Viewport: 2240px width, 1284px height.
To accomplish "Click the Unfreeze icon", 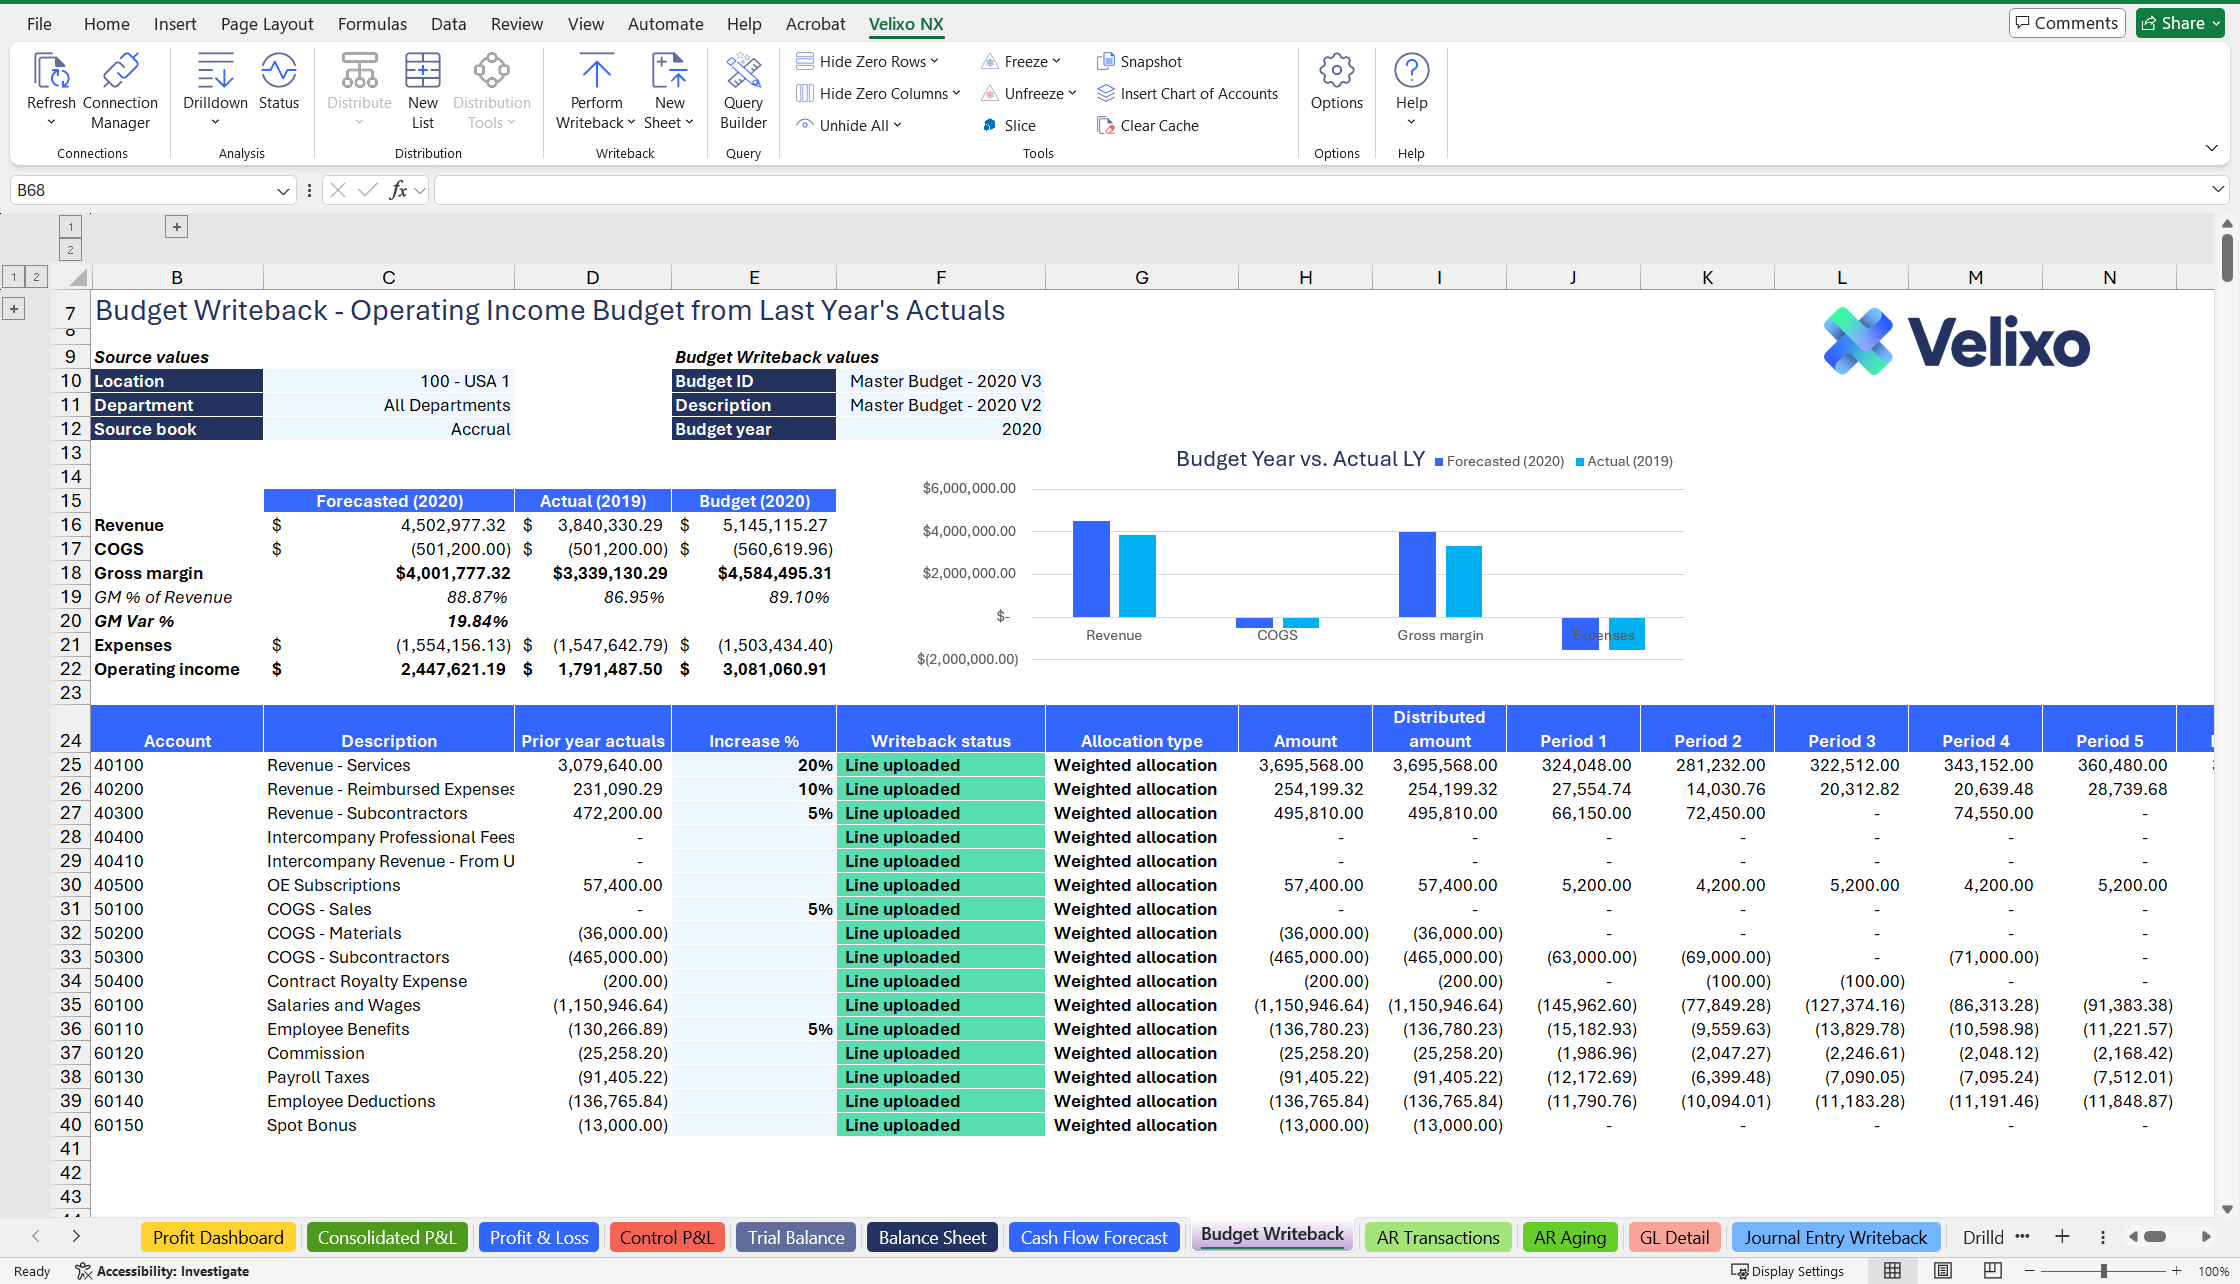I will 989,93.
